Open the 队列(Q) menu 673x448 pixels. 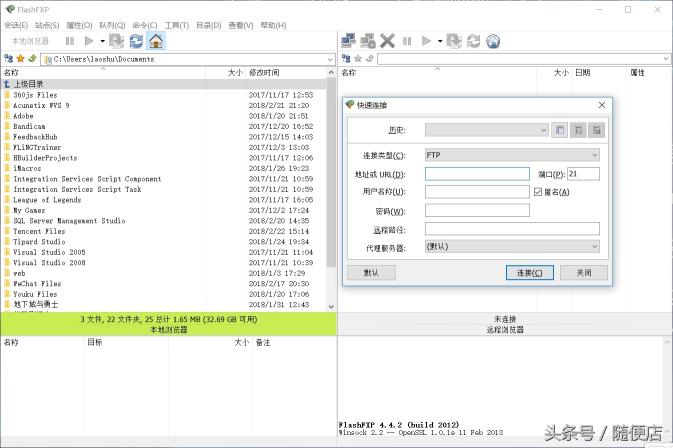point(112,25)
